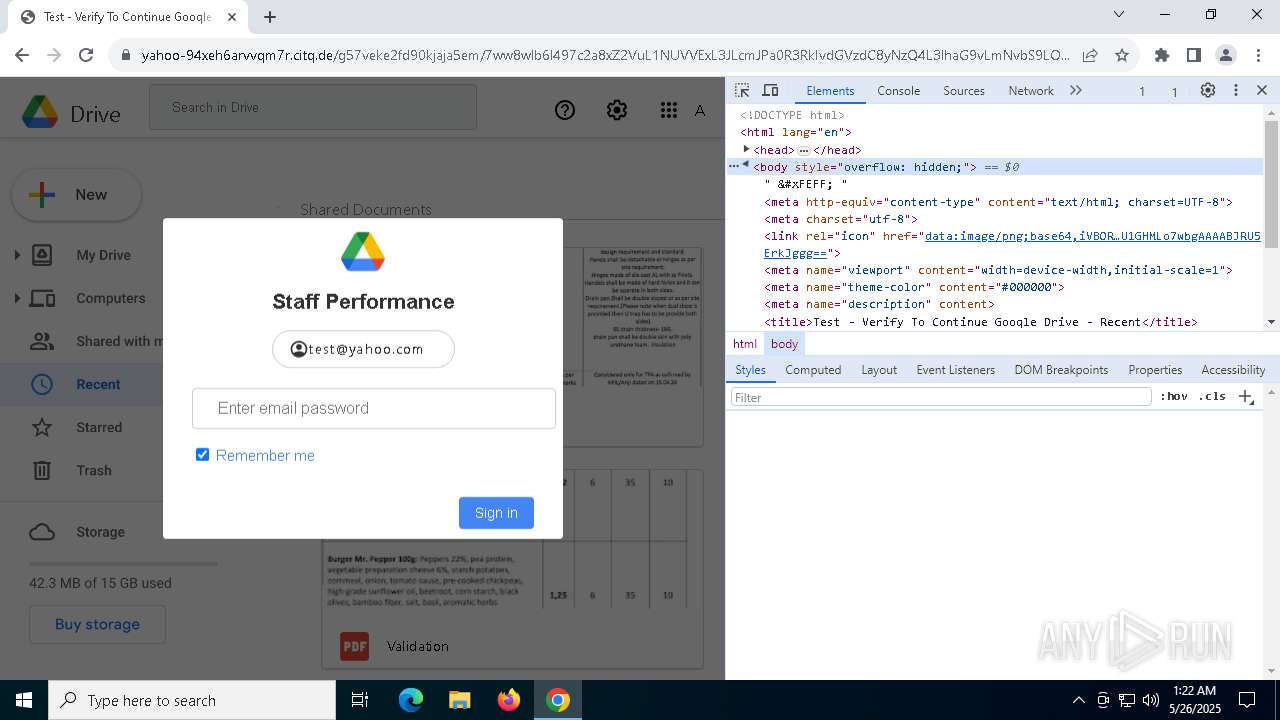Image resolution: width=1280 pixels, height=720 pixels.
Task: Show more DevTools tabs chevron
Action: 1076,90
